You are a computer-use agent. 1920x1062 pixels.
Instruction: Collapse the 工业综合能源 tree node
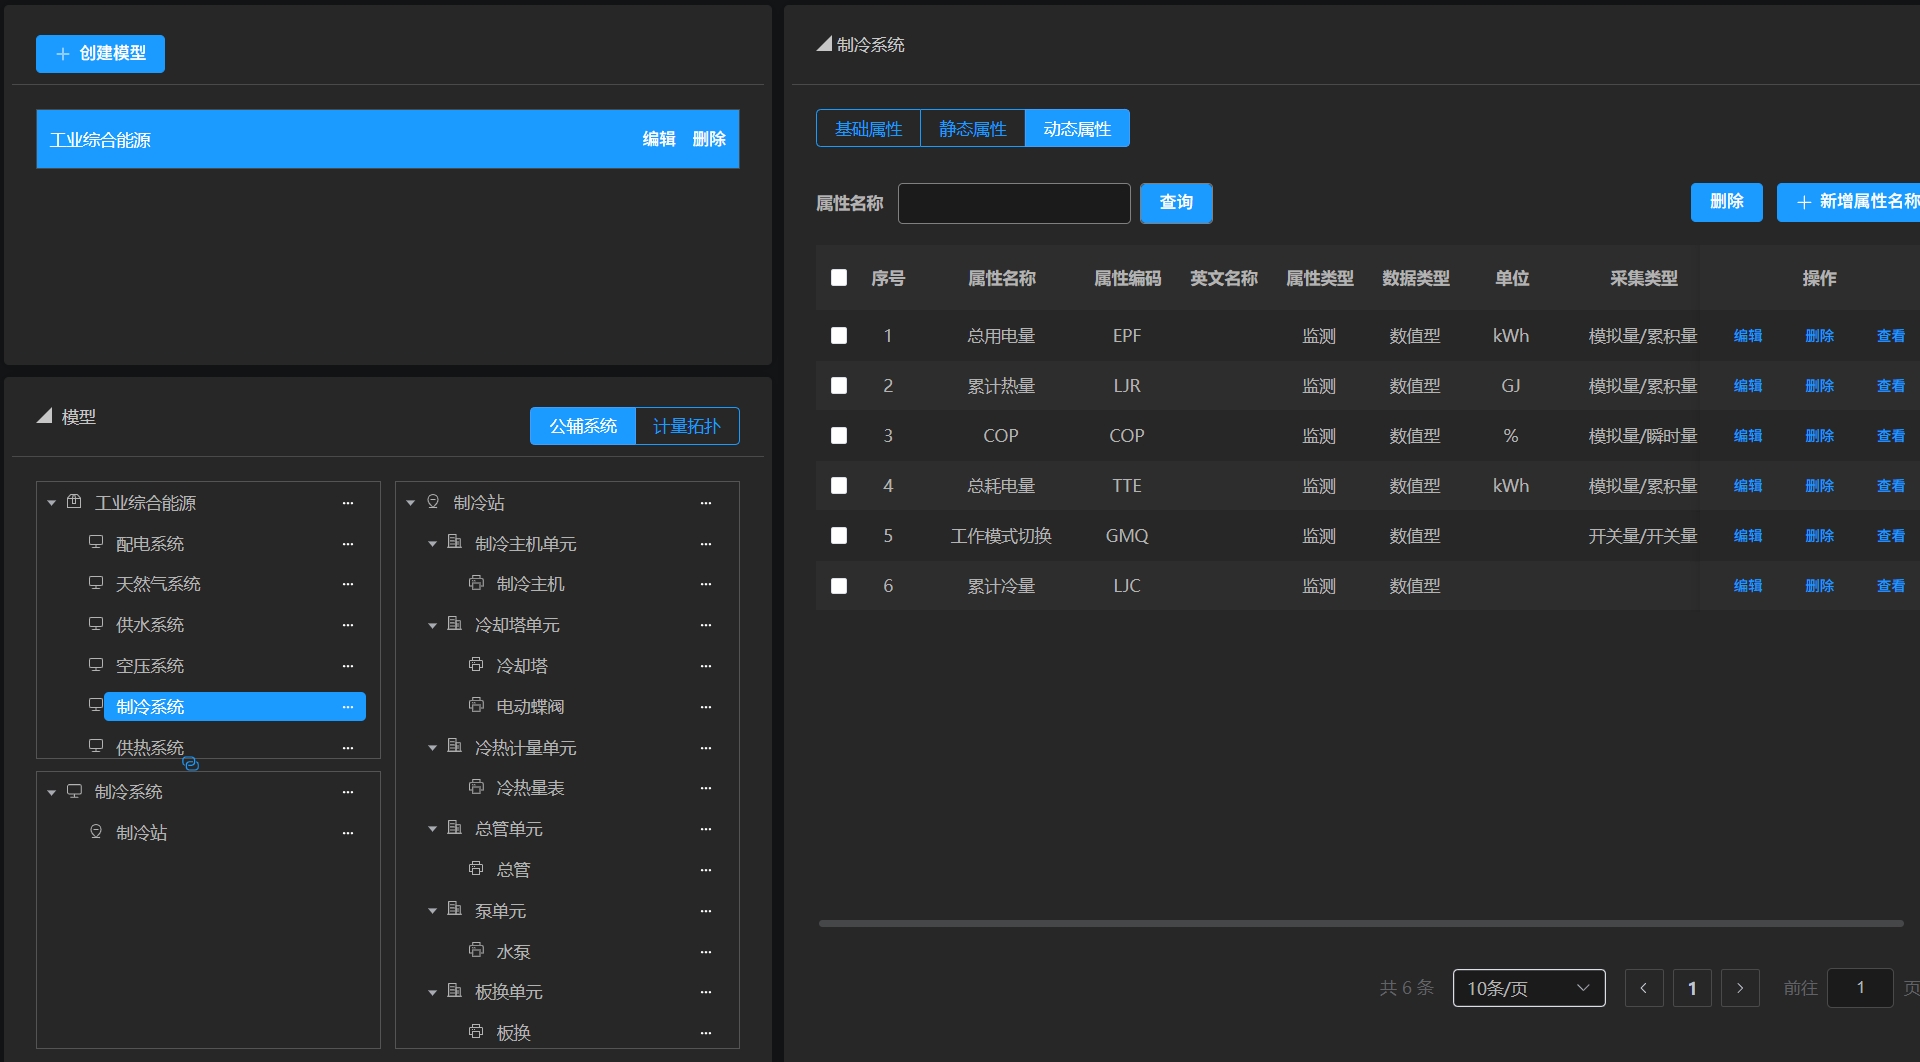52,503
